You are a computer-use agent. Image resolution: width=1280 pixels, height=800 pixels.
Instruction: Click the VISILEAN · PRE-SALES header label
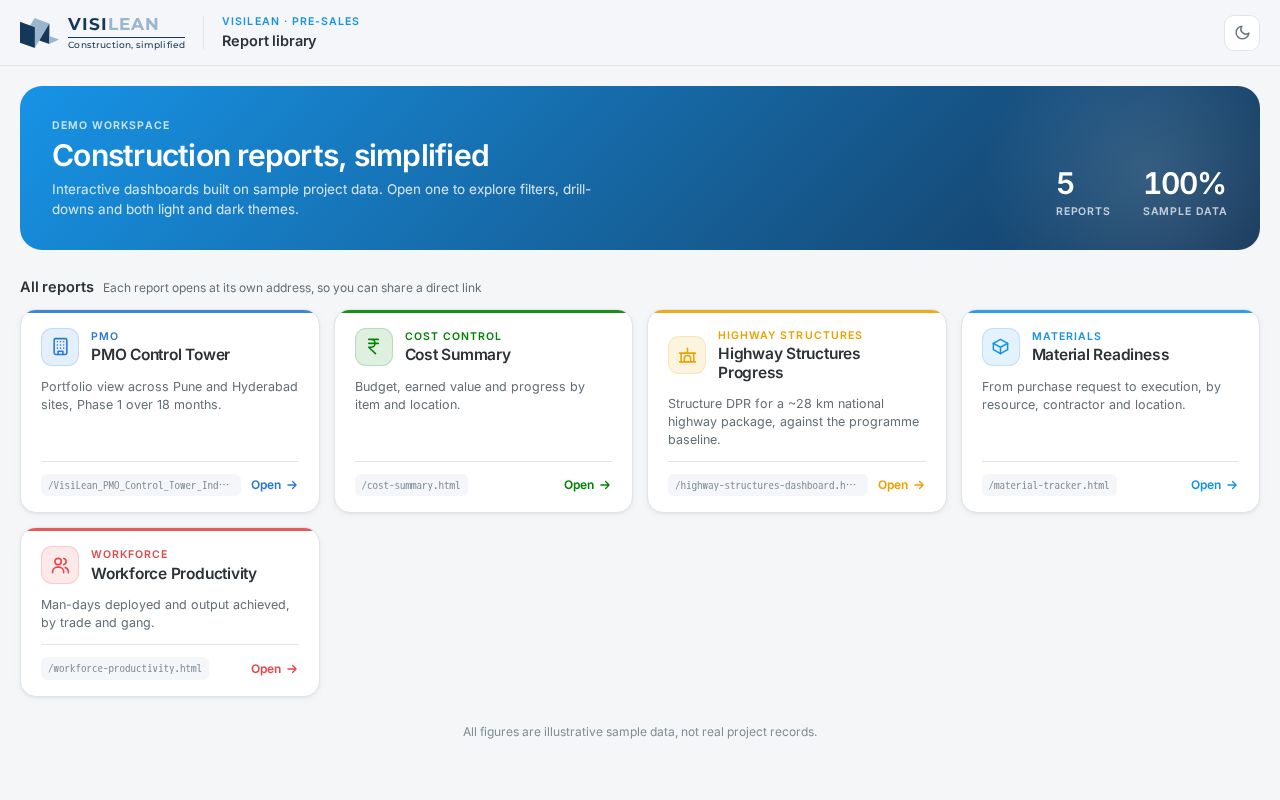[x=291, y=21]
